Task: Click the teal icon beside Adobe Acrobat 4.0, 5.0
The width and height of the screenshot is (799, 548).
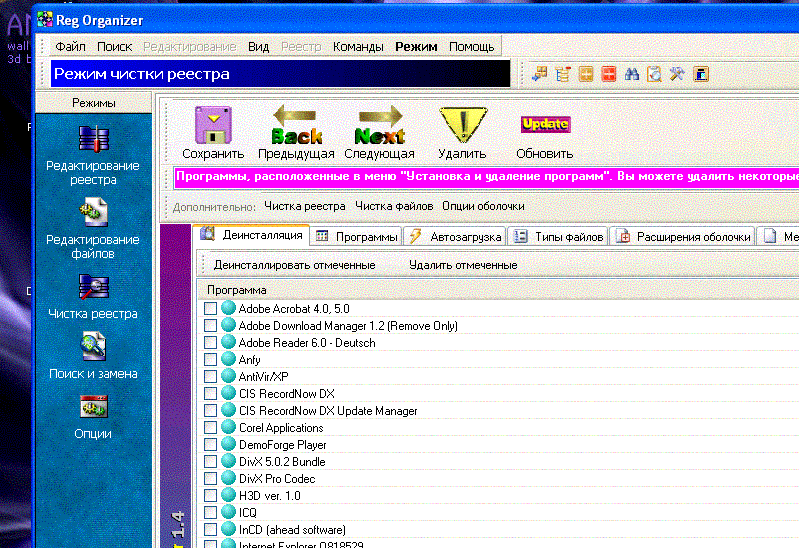Action: click(x=228, y=308)
